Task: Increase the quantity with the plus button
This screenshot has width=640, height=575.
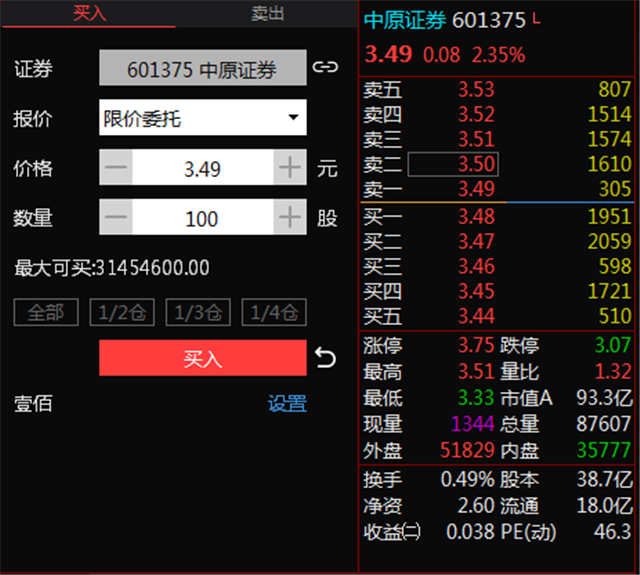Action: [x=290, y=217]
